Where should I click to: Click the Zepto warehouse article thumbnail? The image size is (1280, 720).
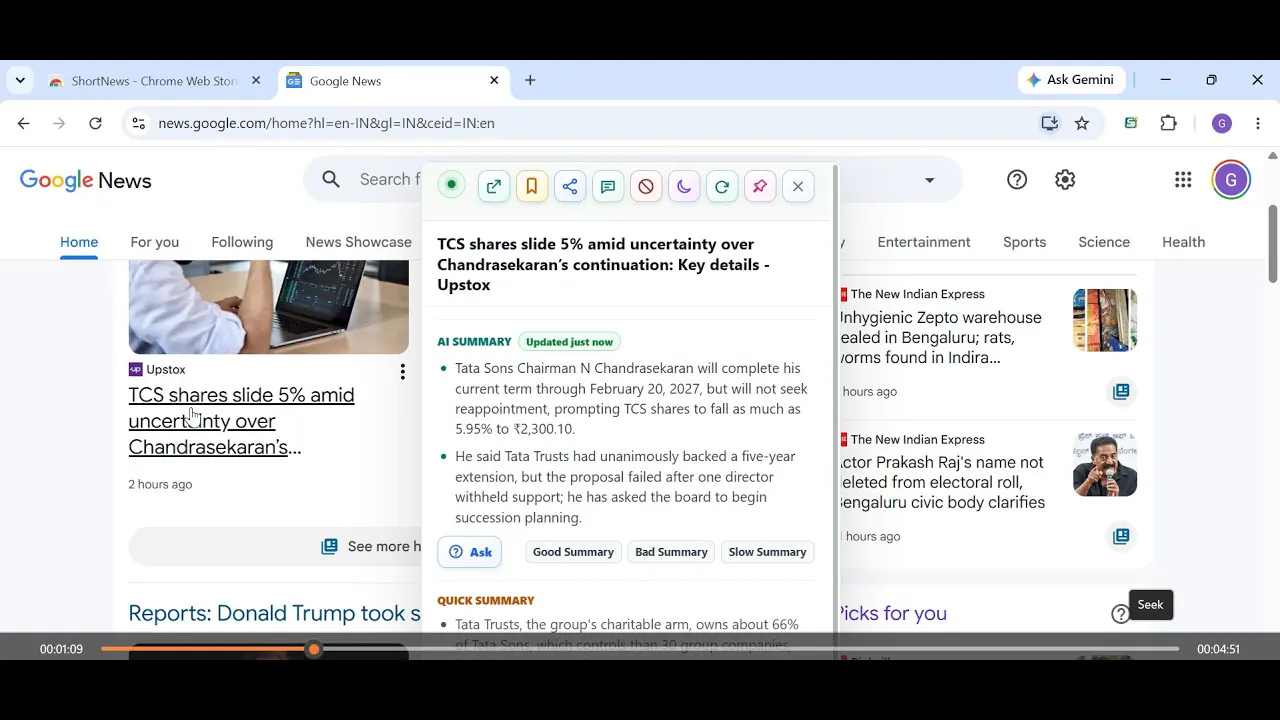pyautogui.click(x=1105, y=320)
